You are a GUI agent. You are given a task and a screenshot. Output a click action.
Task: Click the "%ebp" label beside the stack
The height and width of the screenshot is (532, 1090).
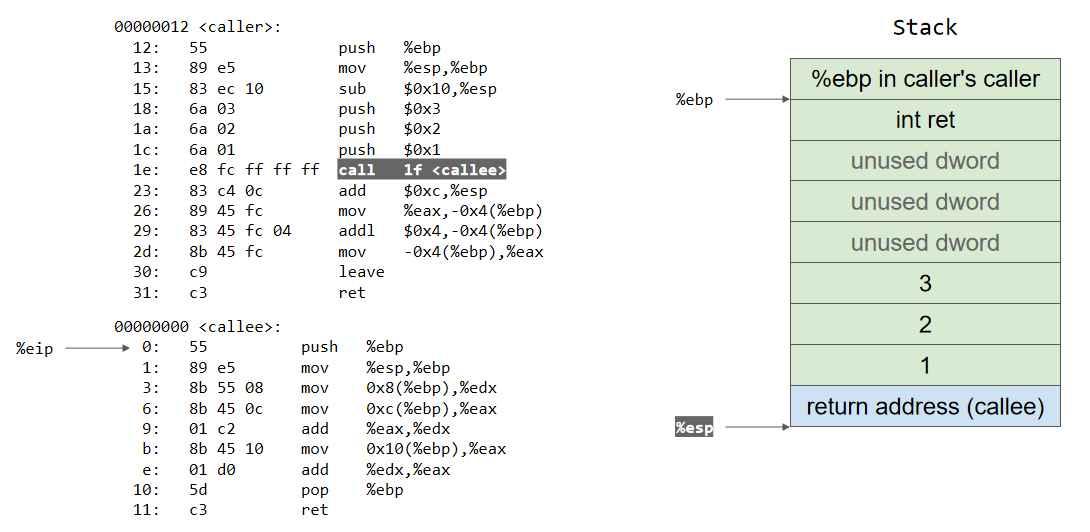(694, 100)
